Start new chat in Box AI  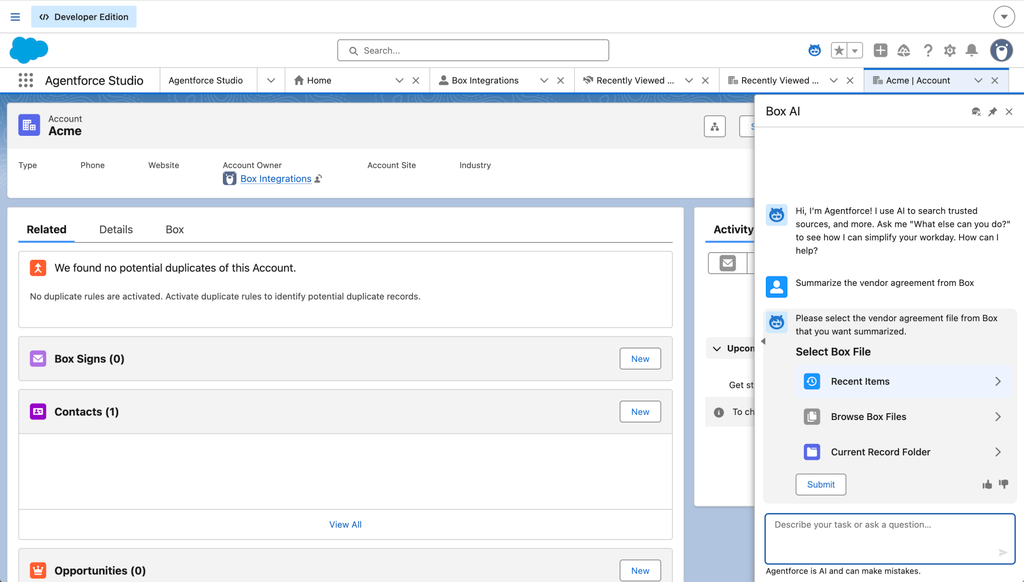click(976, 112)
